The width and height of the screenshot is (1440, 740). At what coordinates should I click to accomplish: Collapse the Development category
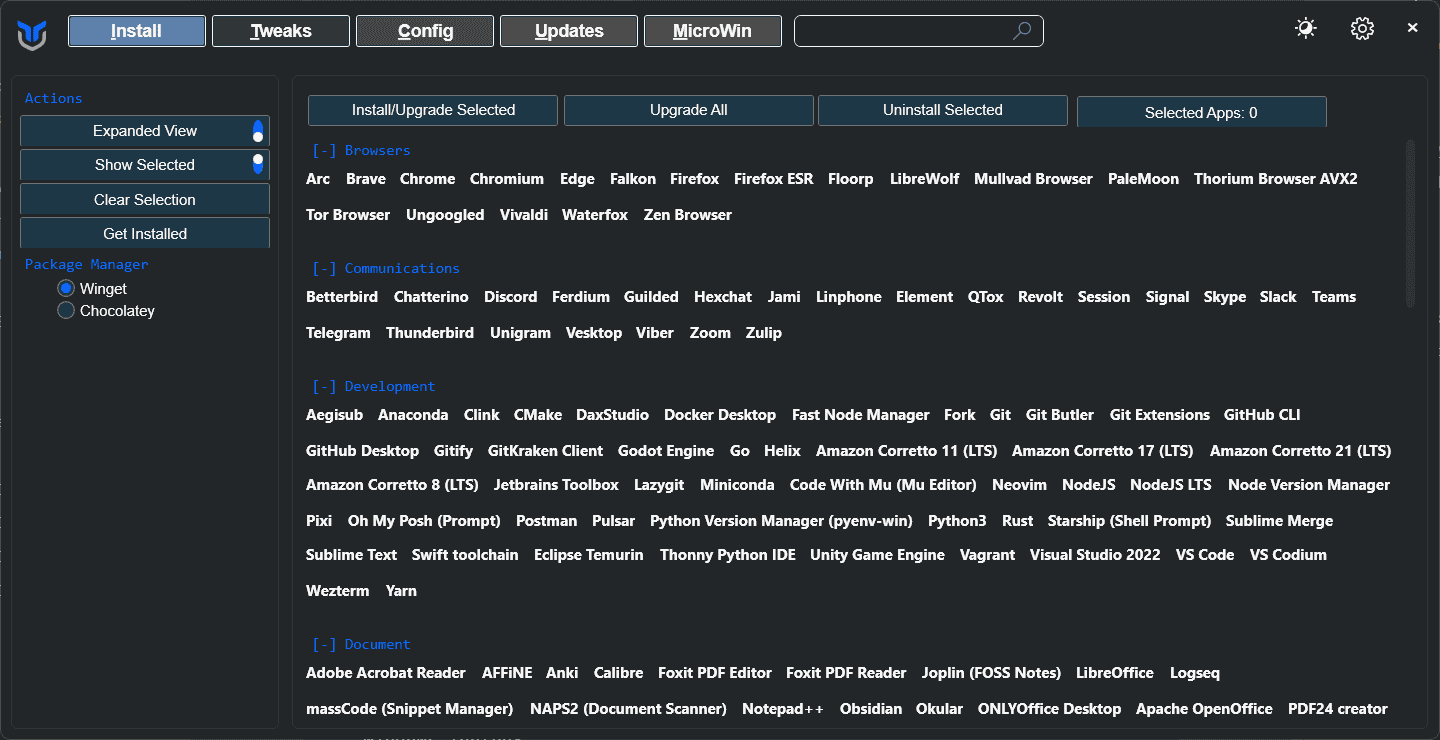coord(324,387)
